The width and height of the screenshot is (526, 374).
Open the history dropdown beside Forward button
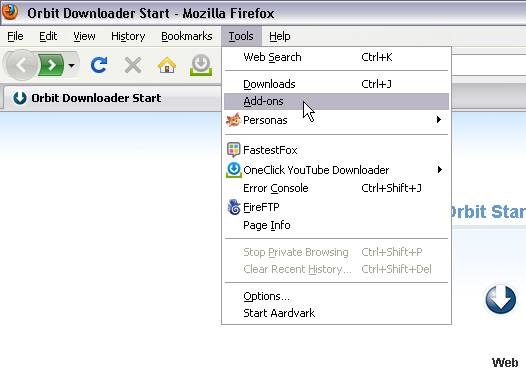click(x=71, y=65)
